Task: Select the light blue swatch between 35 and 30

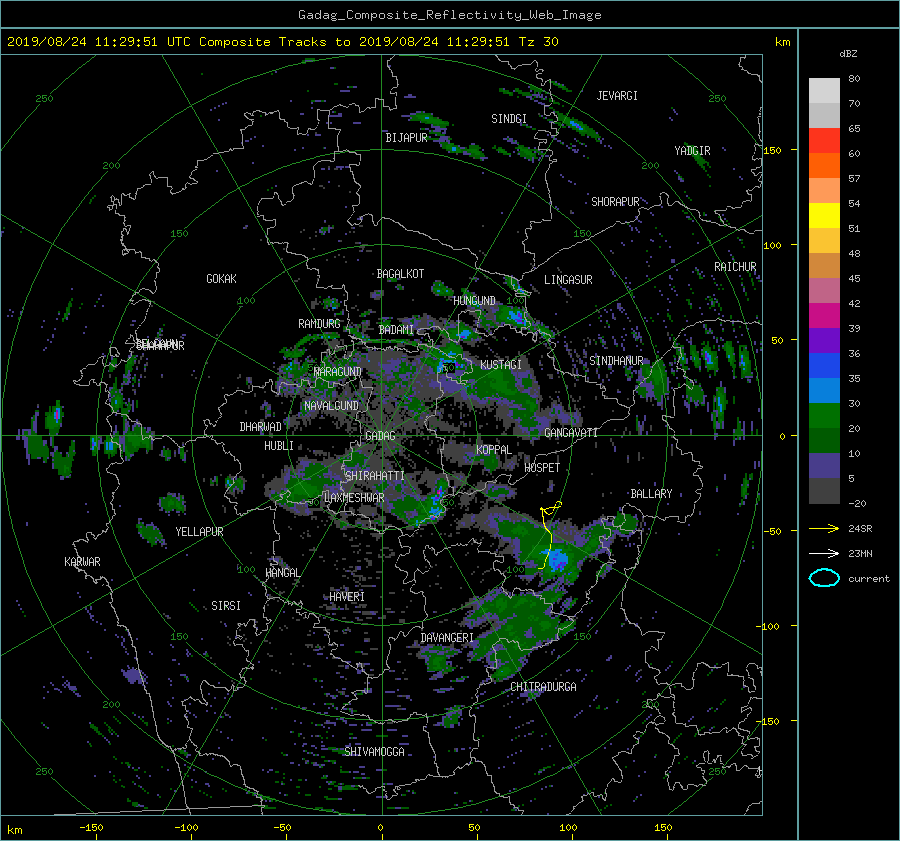Action: coord(824,391)
